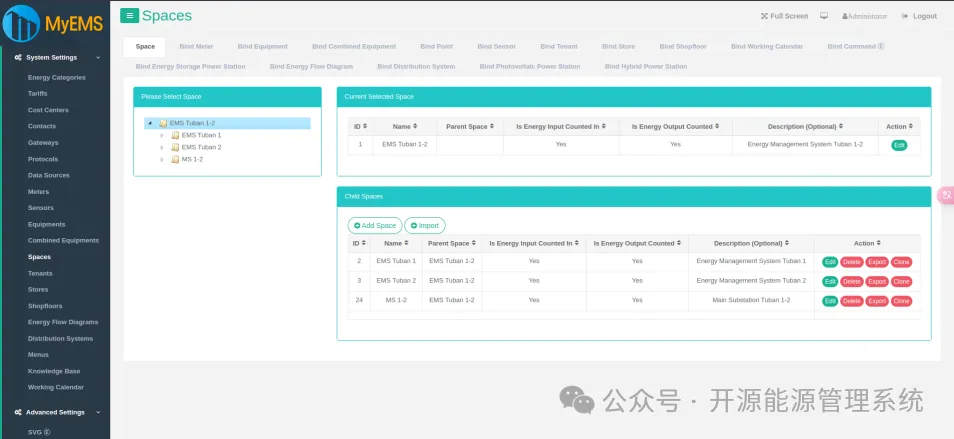Click folder icon of EMS Tuban 1-2 root
954x439 pixels.
(162, 123)
